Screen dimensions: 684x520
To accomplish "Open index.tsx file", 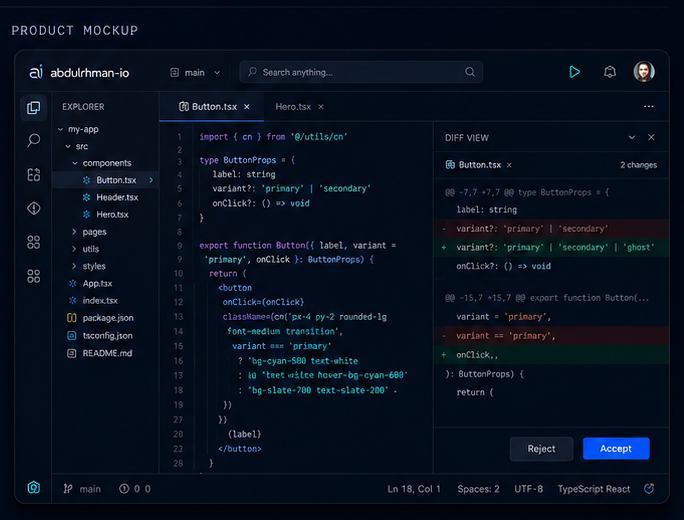I will click(x=93, y=301).
